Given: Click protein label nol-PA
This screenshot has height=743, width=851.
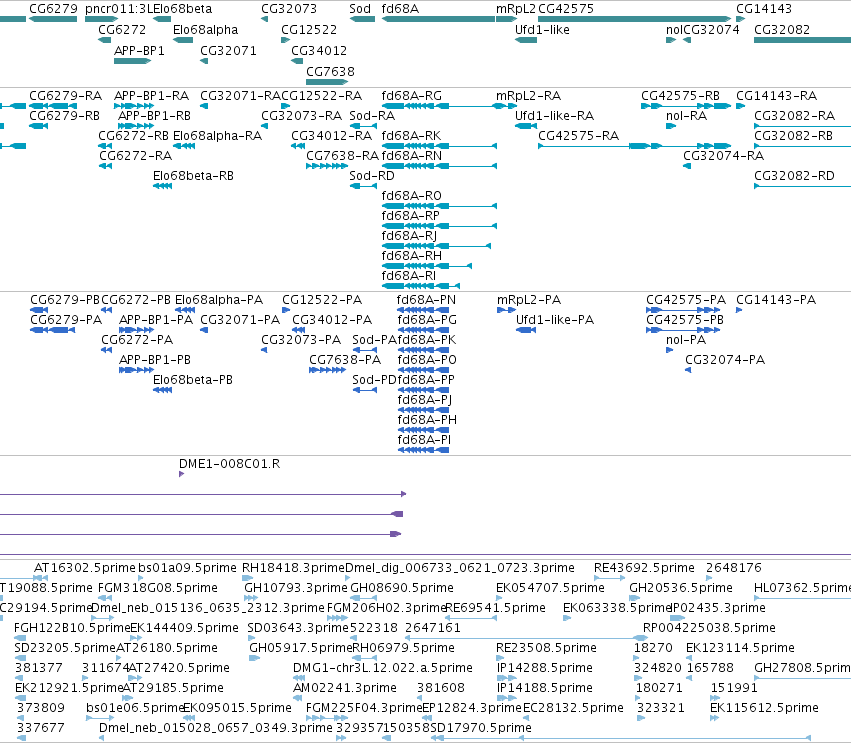Looking at the screenshot, I should pos(685,340).
